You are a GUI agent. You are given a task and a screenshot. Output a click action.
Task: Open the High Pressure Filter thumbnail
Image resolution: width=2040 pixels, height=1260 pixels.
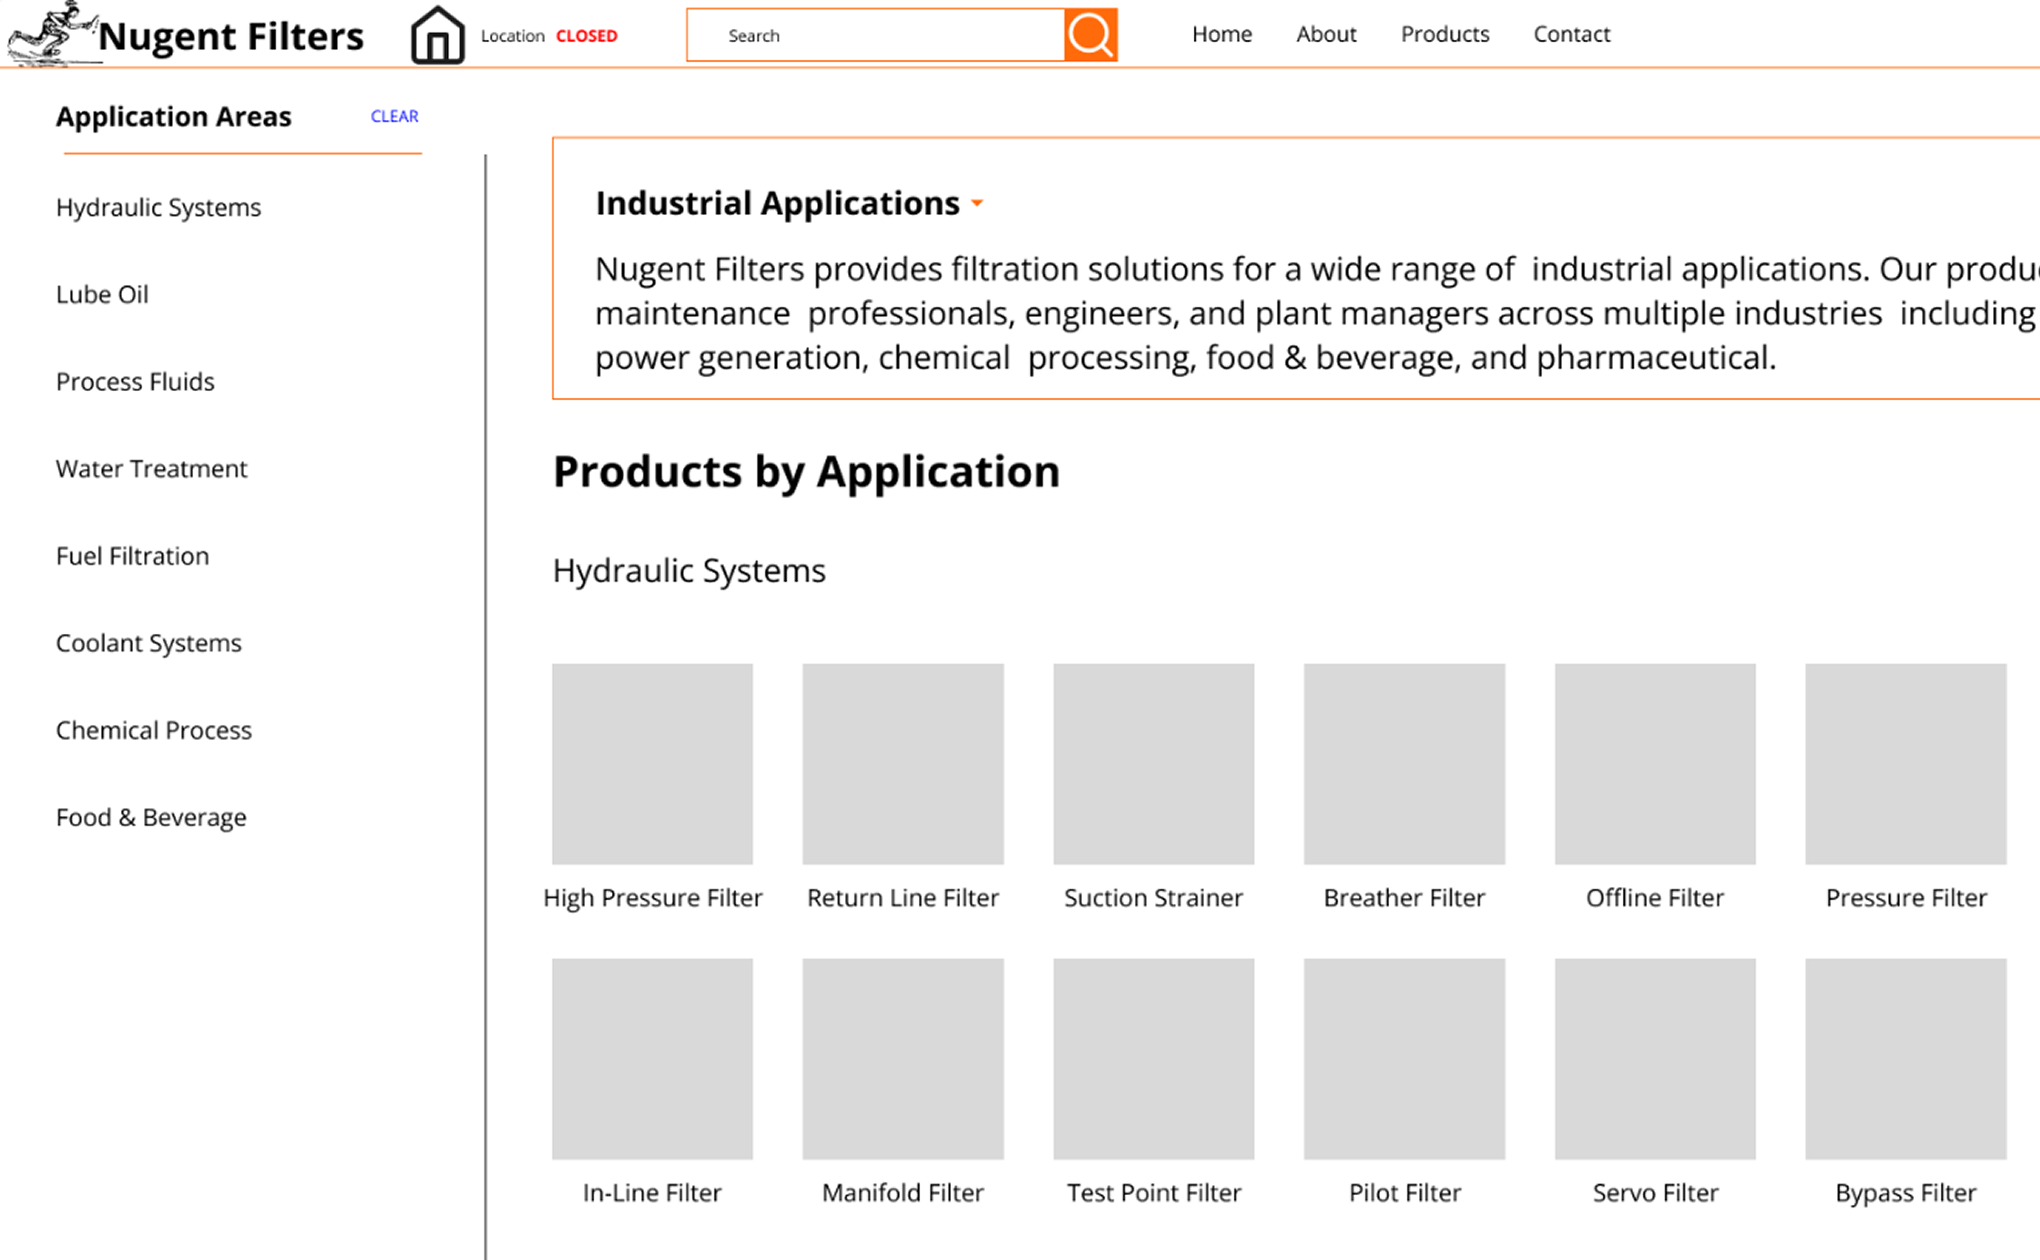(652, 764)
